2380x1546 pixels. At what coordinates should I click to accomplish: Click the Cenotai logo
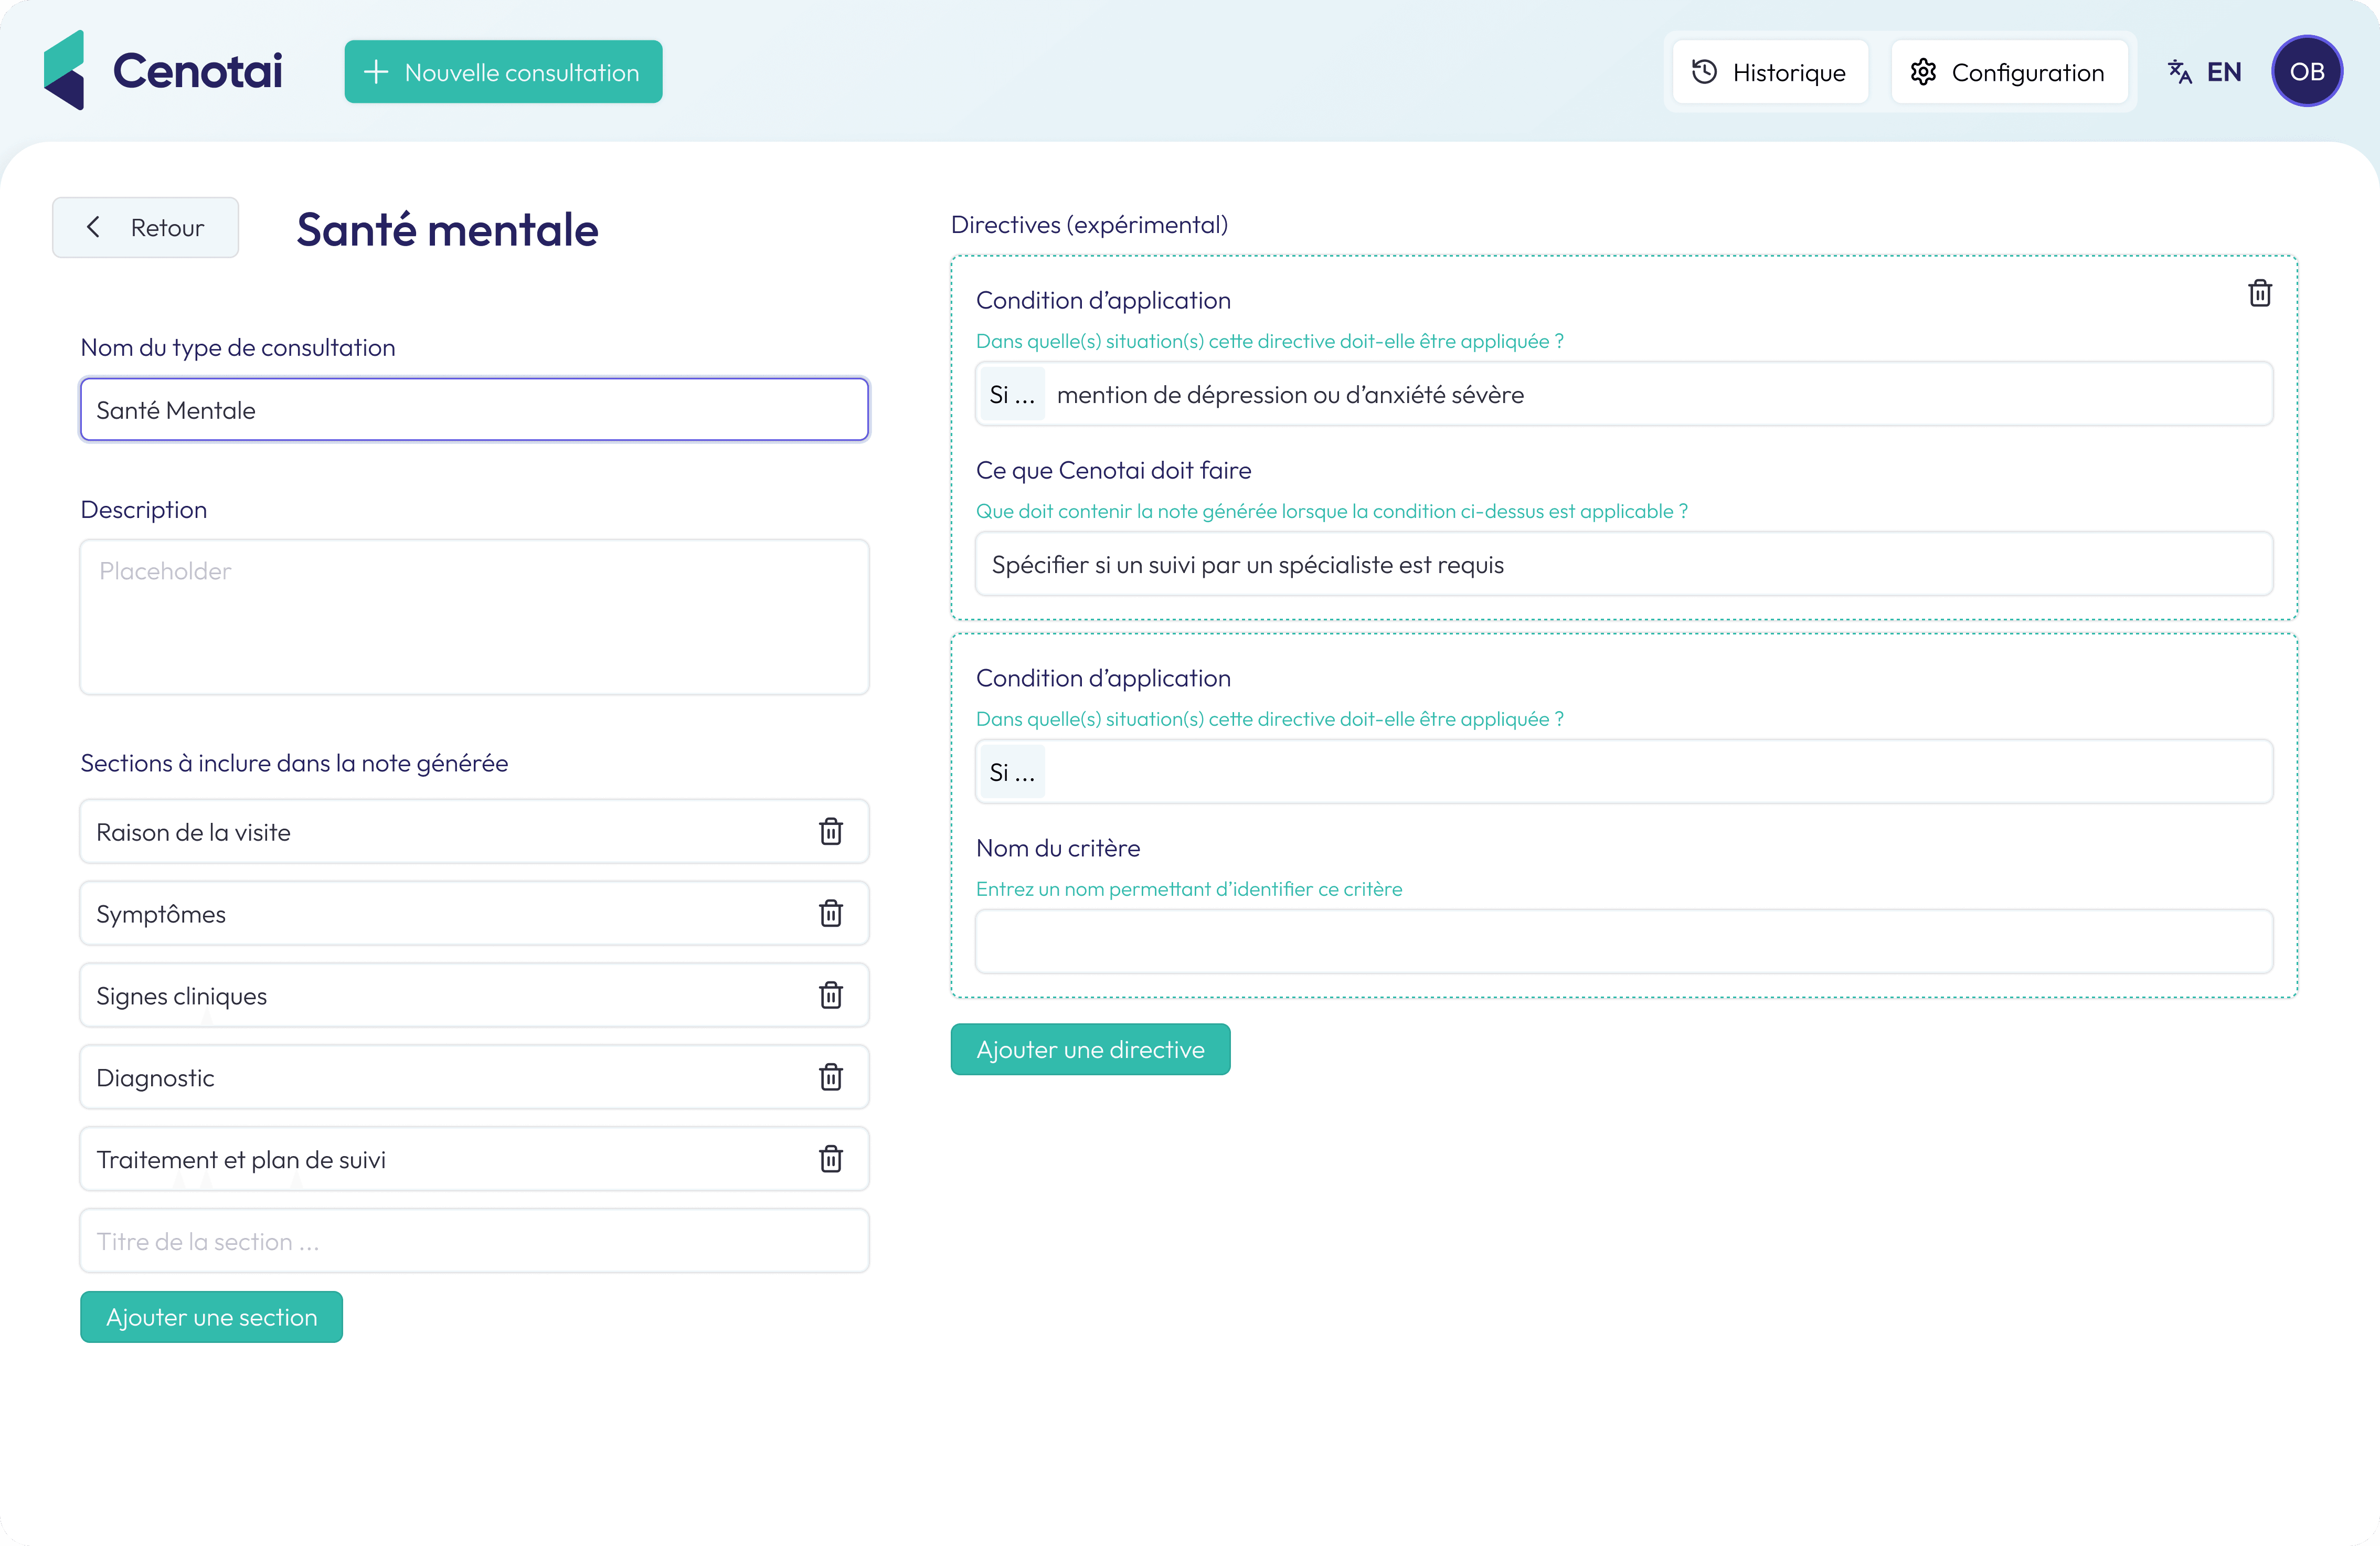[x=163, y=71]
